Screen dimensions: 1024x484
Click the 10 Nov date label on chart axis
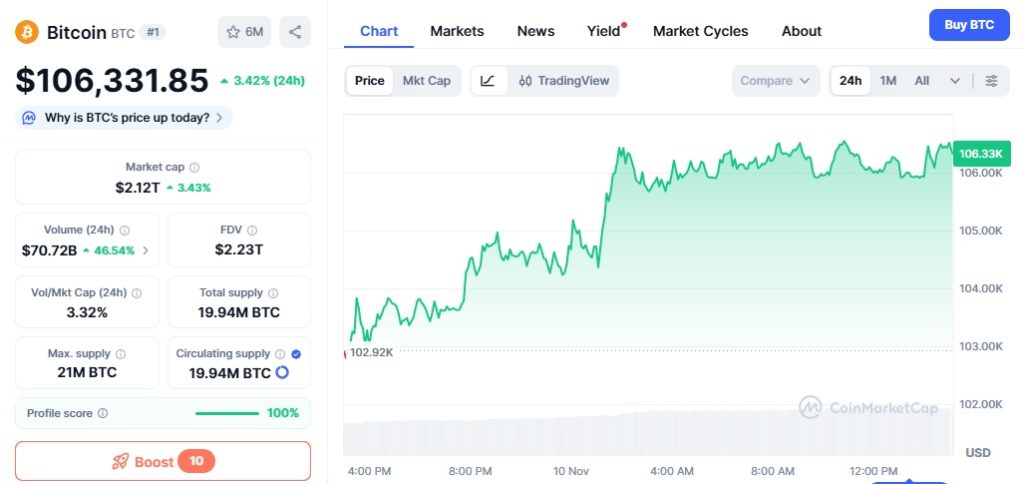tap(571, 471)
